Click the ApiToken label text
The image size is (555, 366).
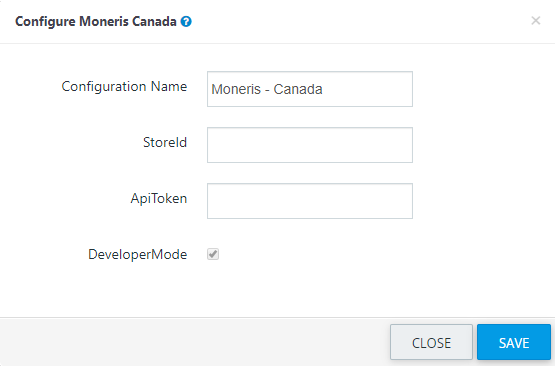pos(159,198)
